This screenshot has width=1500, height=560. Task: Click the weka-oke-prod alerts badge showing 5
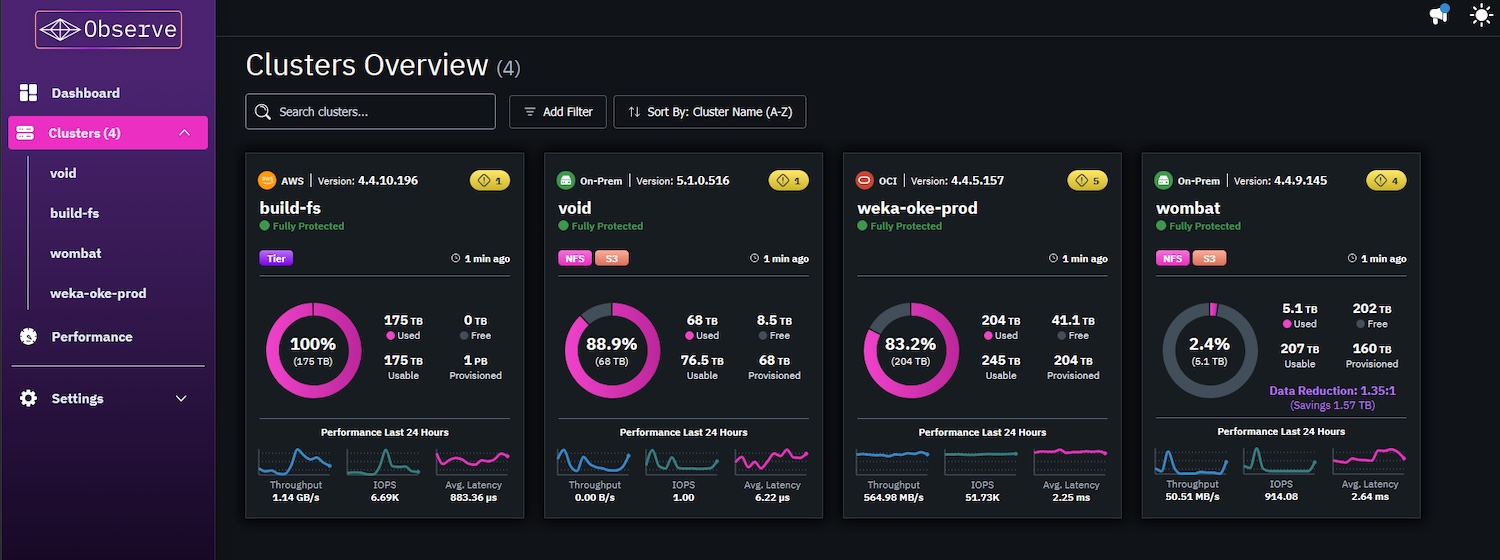[x=1088, y=181]
